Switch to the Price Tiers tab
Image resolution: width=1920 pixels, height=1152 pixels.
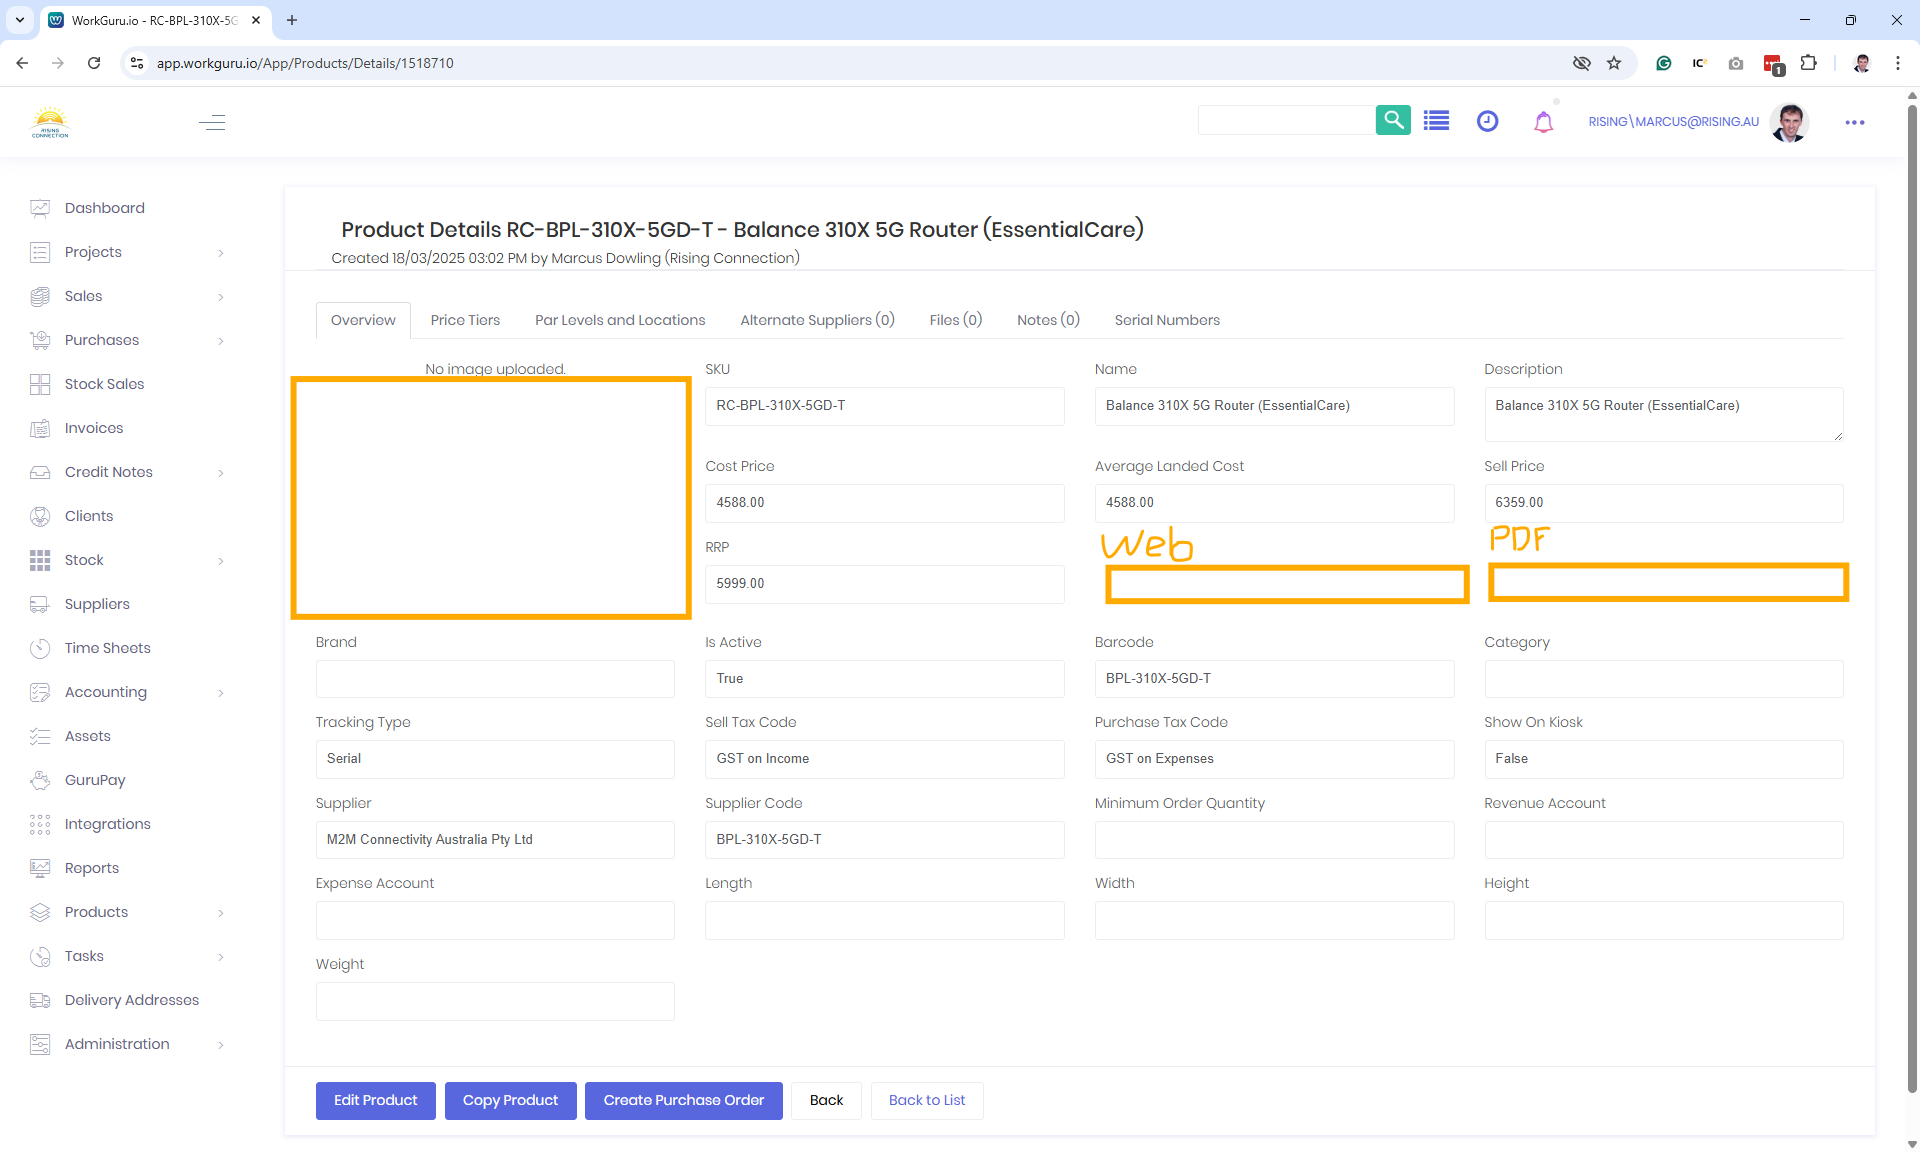click(x=465, y=320)
